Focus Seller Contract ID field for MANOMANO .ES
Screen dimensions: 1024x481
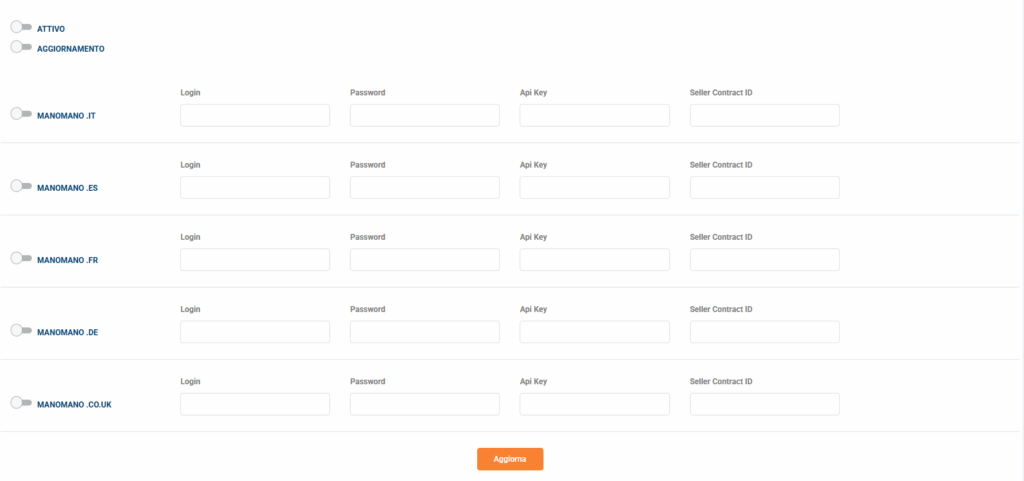pos(765,187)
